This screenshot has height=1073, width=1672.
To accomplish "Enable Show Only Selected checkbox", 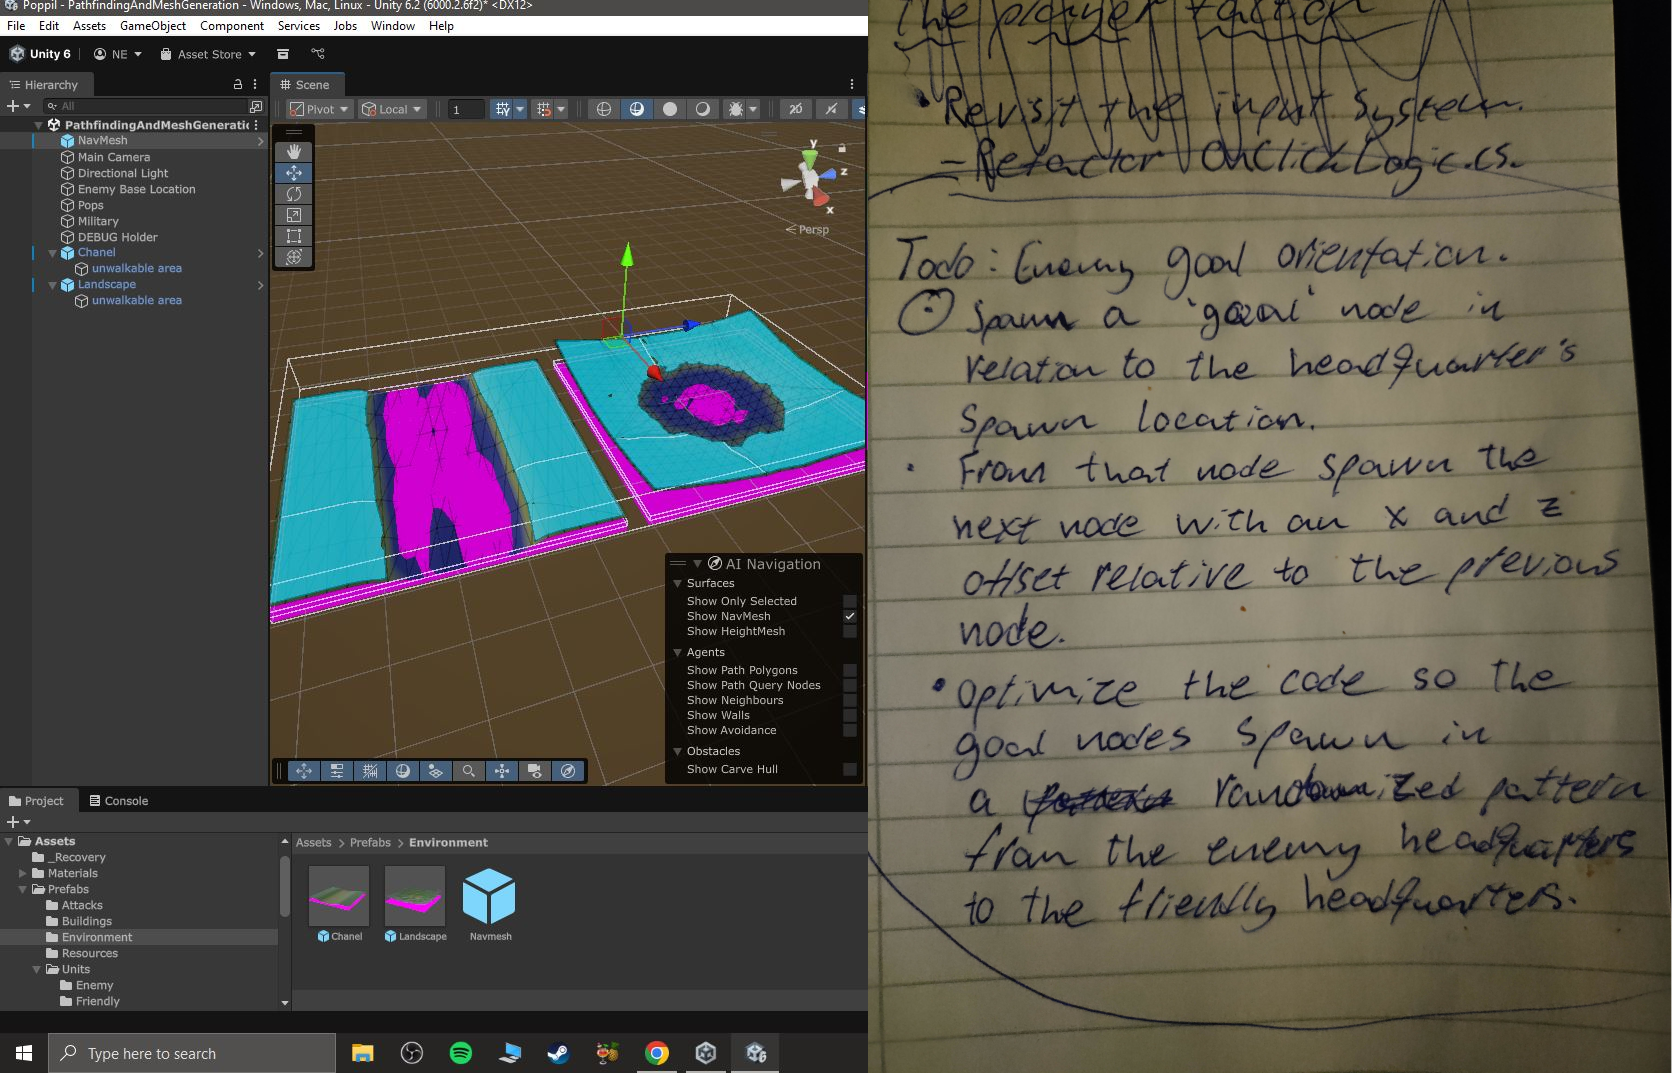I will pos(850,601).
